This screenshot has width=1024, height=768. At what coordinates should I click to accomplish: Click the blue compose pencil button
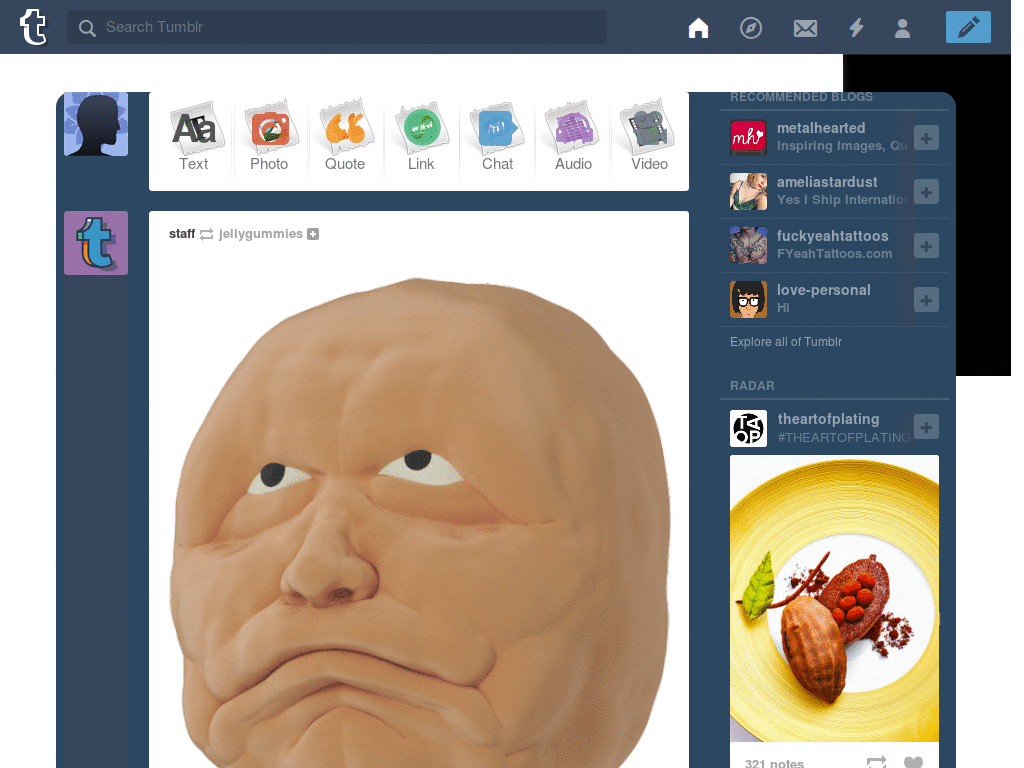pyautogui.click(x=968, y=27)
